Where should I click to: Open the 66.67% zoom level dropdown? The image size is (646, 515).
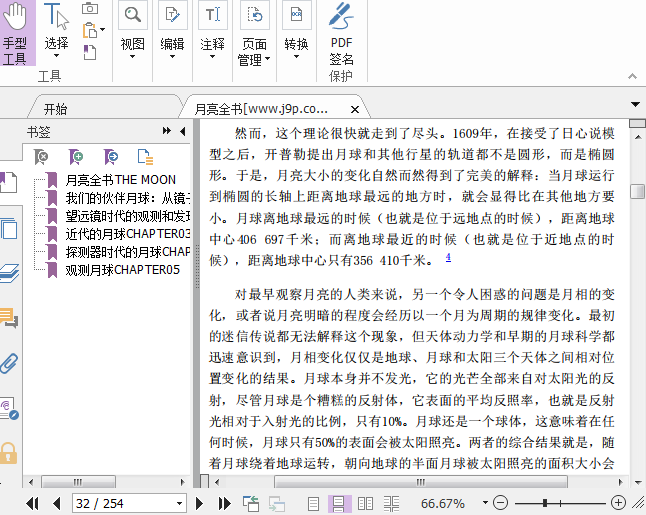click(485, 503)
